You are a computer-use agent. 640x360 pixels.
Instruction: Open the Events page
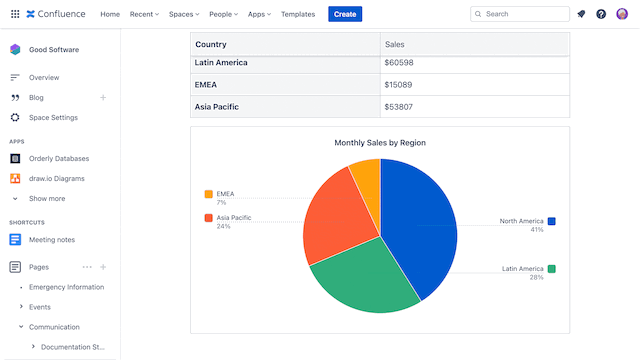point(40,307)
